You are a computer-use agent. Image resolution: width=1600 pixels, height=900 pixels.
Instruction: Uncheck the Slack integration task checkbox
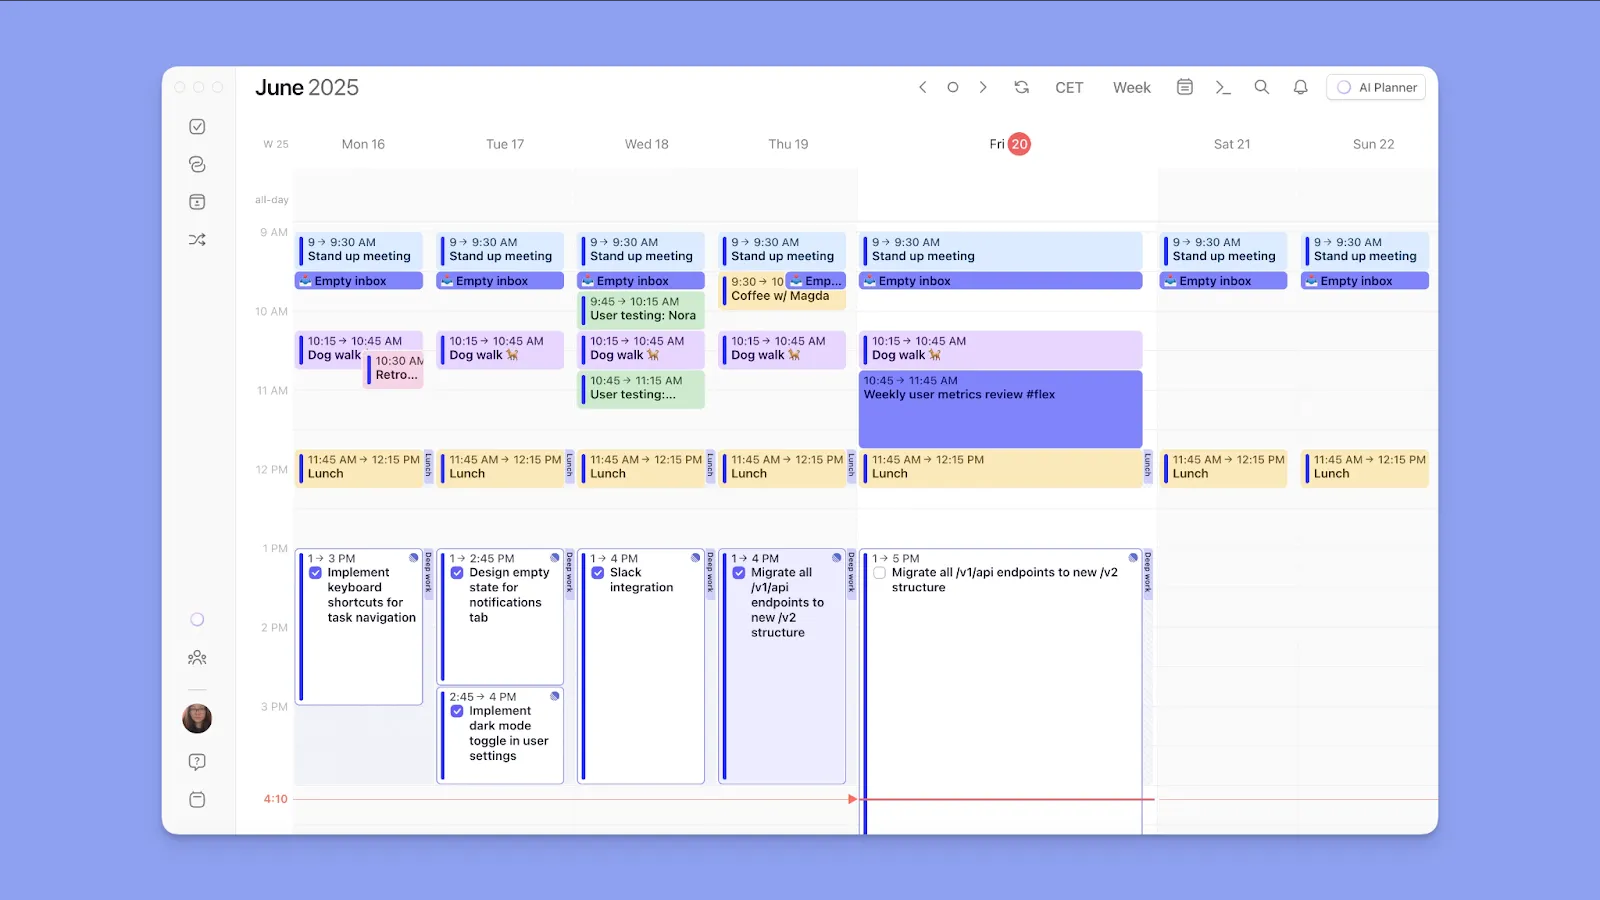click(599, 572)
